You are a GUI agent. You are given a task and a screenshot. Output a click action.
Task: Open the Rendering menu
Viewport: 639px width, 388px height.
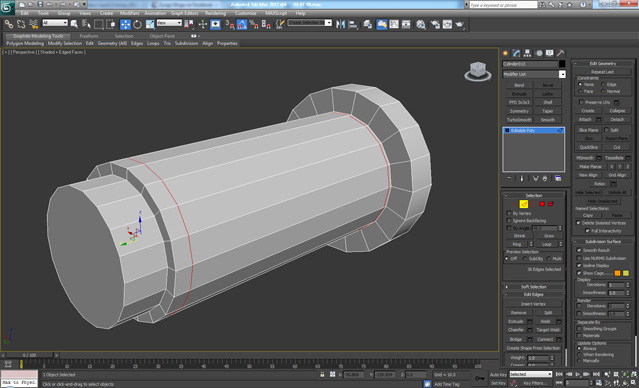(215, 13)
